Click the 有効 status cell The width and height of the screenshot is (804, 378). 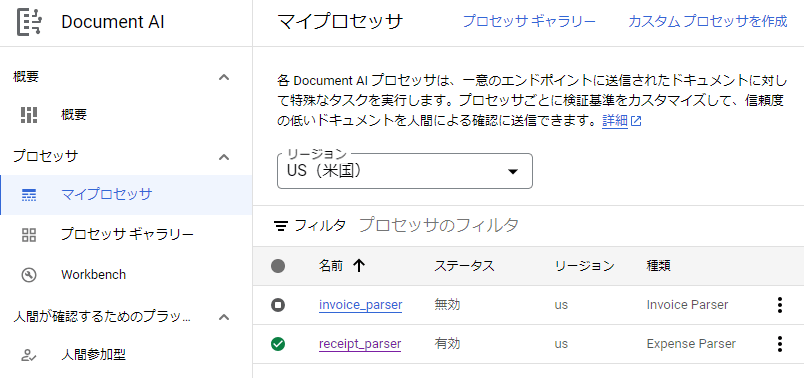pyautogui.click(x=447, y=344)
